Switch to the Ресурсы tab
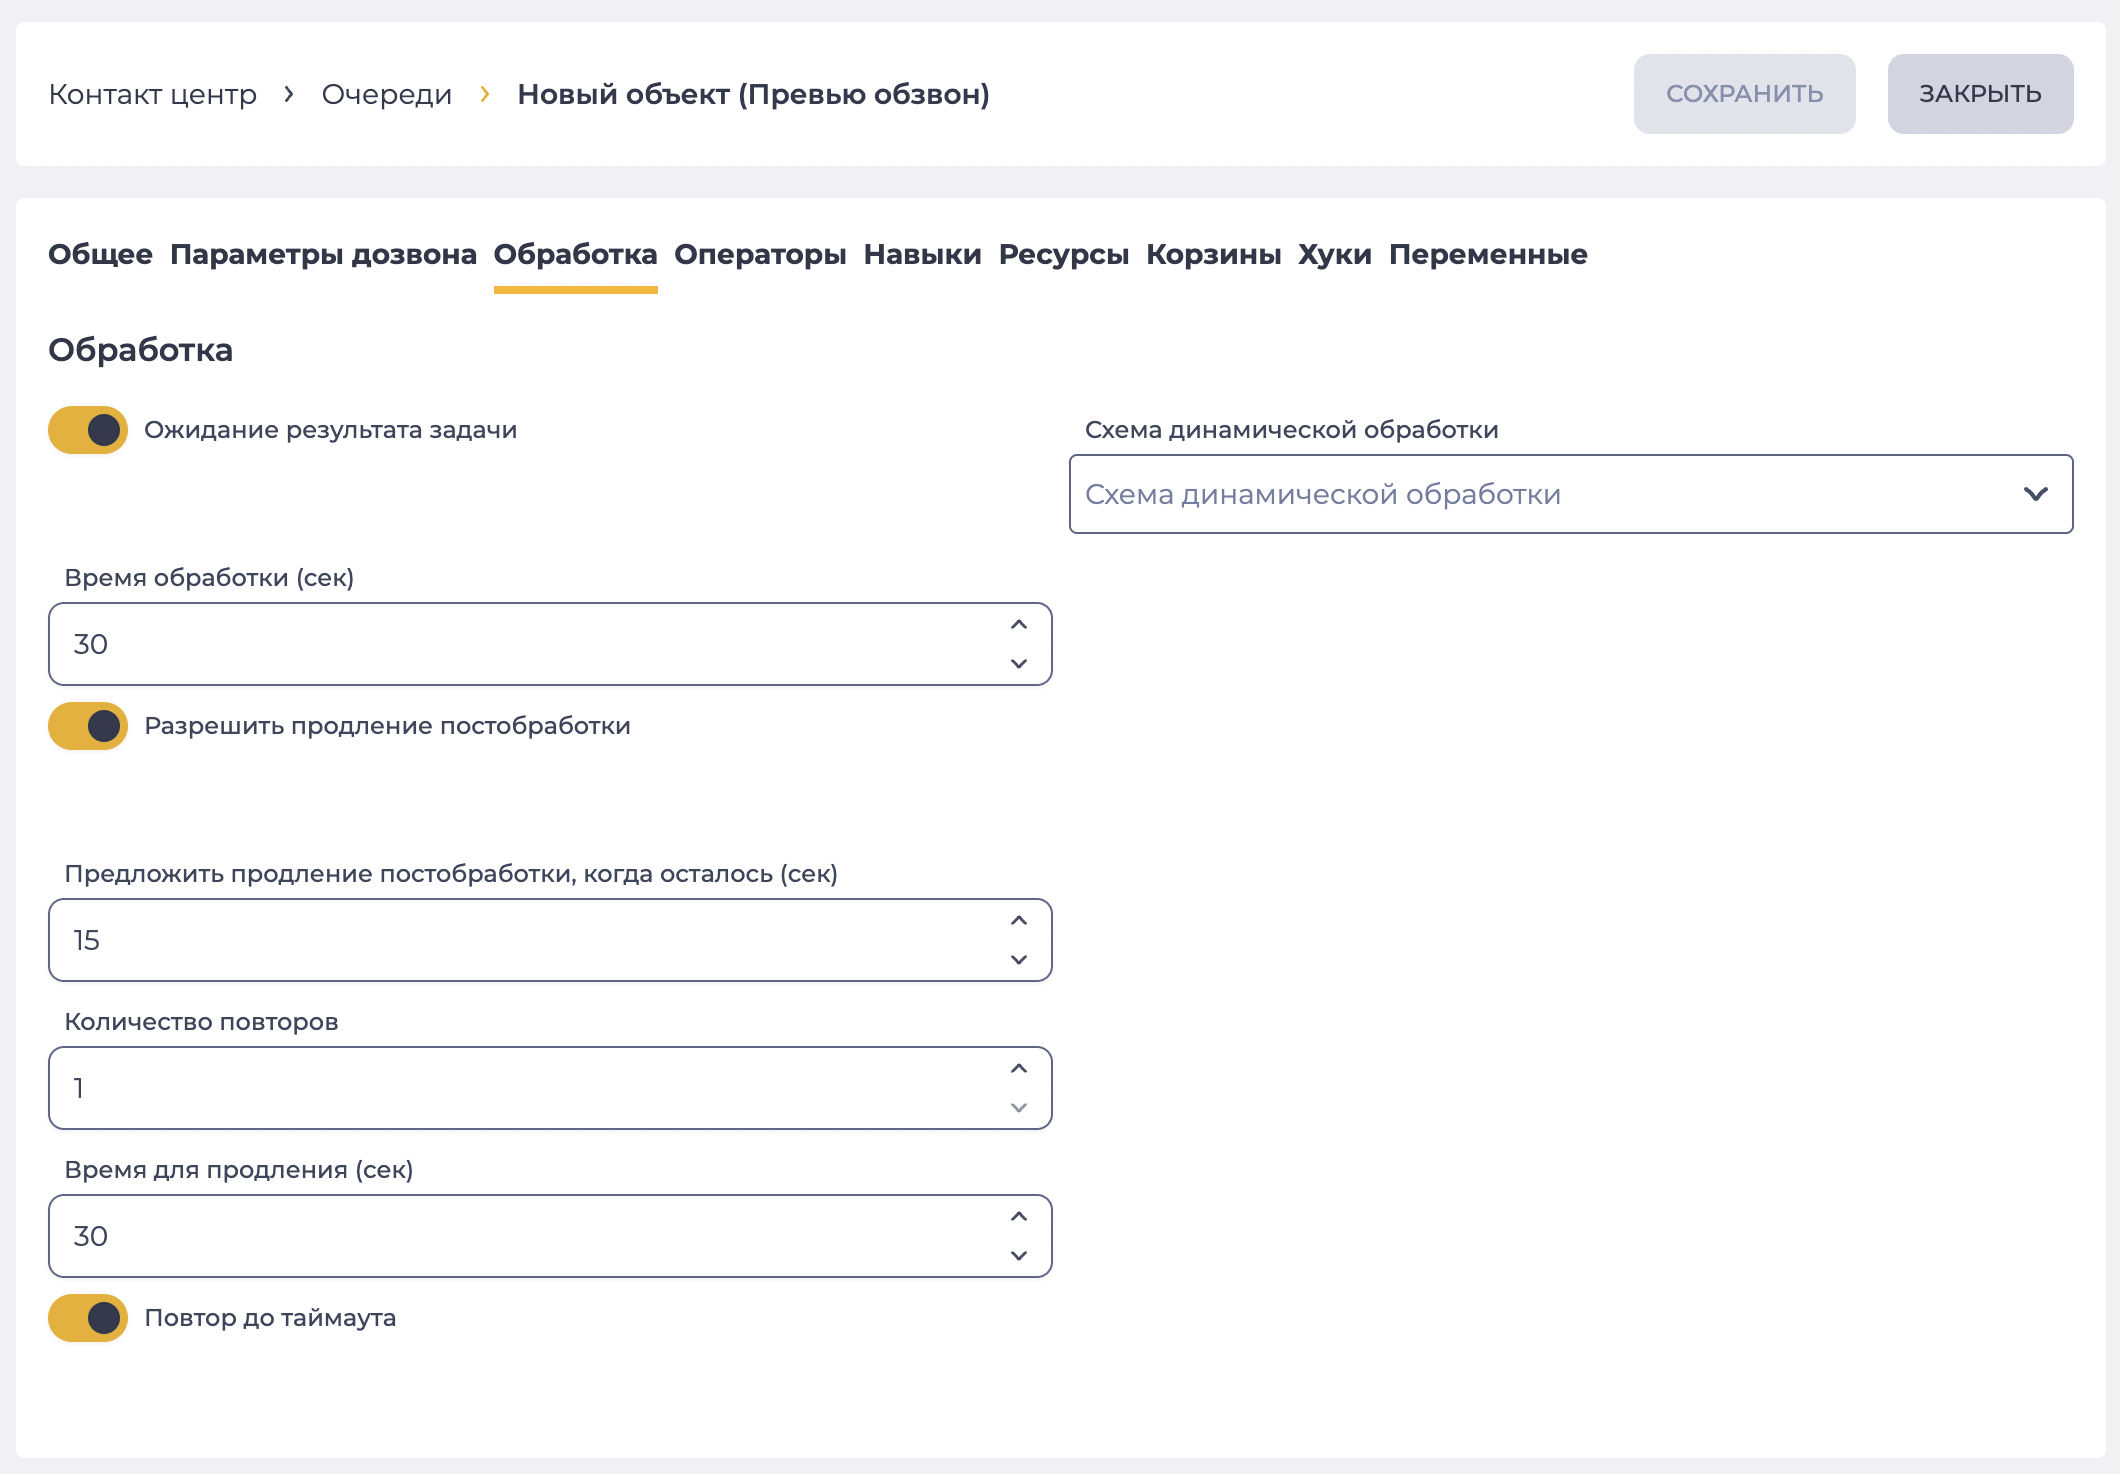The height and width of the screenshot is (1474, 2120). [1064, 254]
